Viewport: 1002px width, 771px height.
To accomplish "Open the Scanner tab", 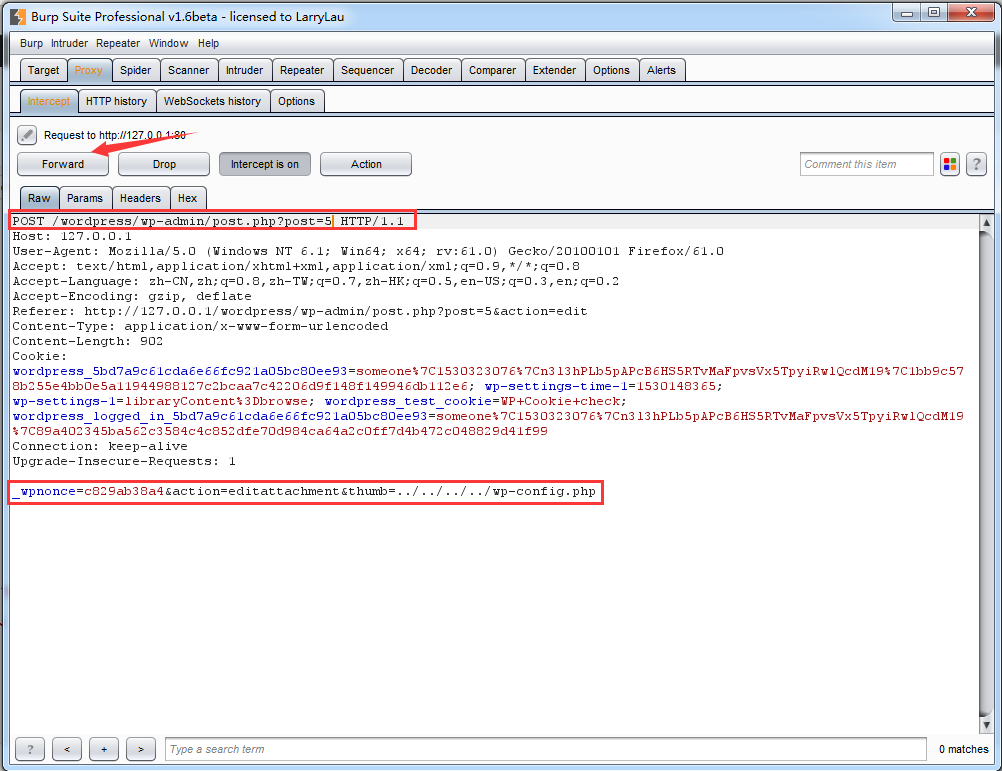I will [189, 70].
